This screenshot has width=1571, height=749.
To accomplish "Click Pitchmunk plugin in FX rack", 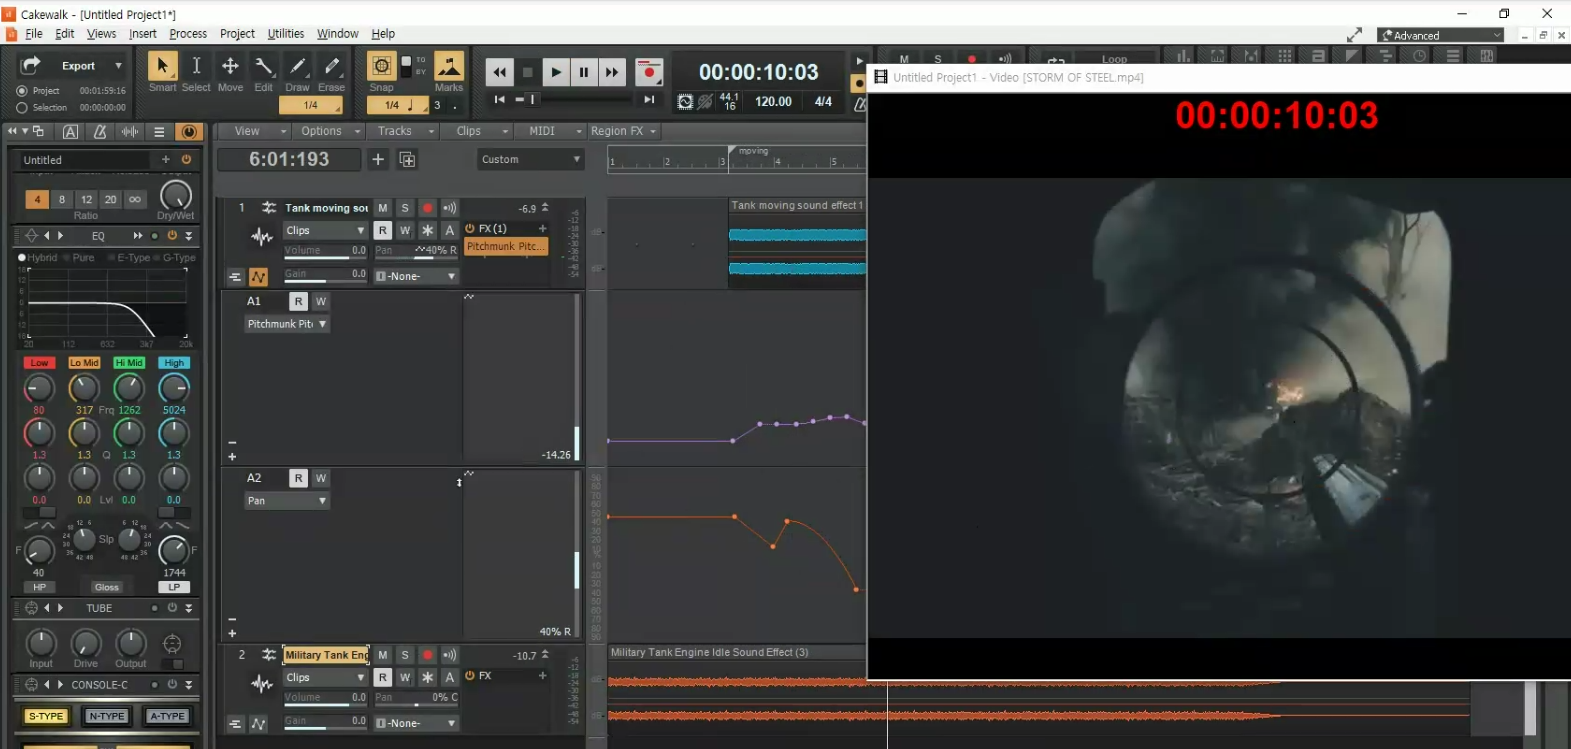I will [506, 246].
